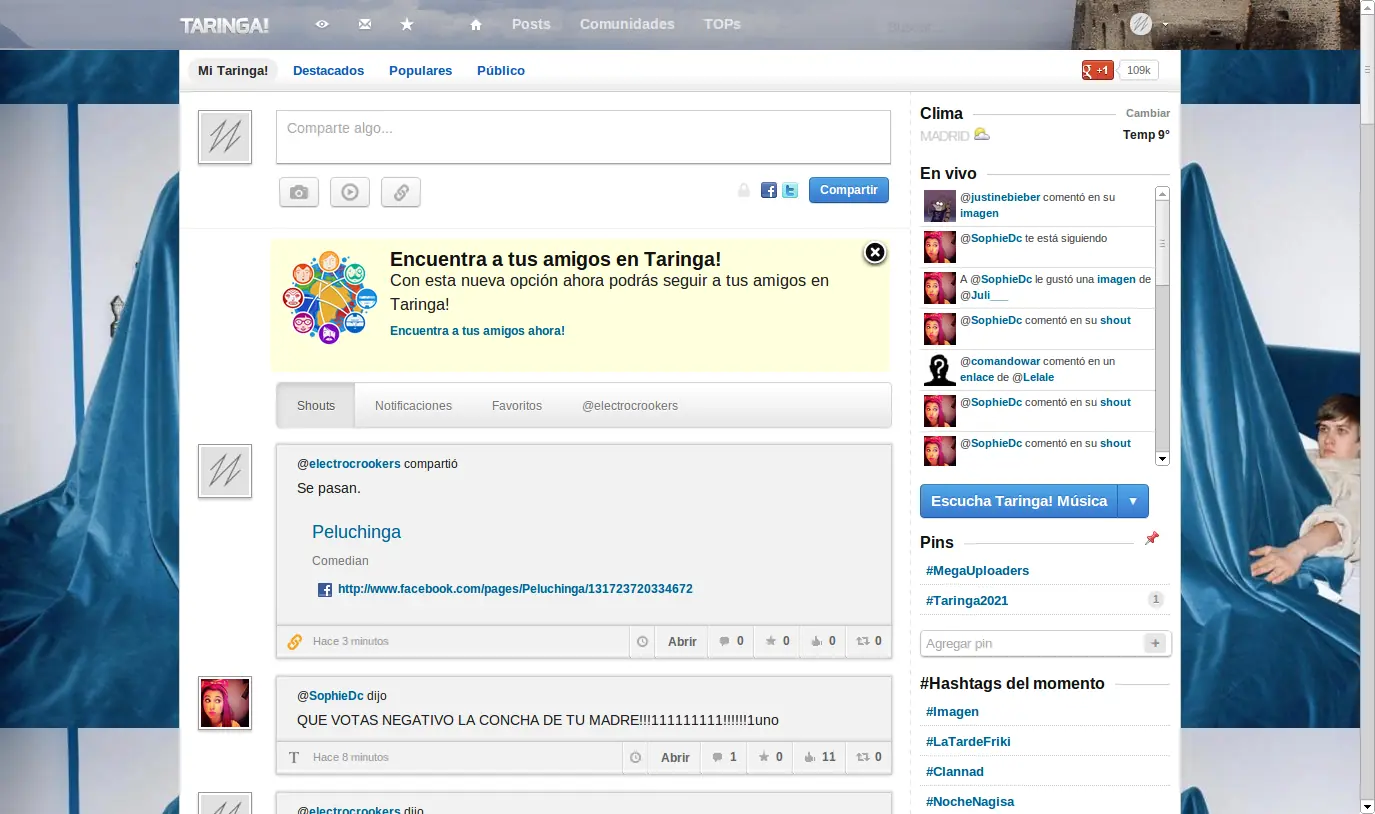Close the find friends banner
Screen dimensions: 1375x814
click(x=875, y=253)
